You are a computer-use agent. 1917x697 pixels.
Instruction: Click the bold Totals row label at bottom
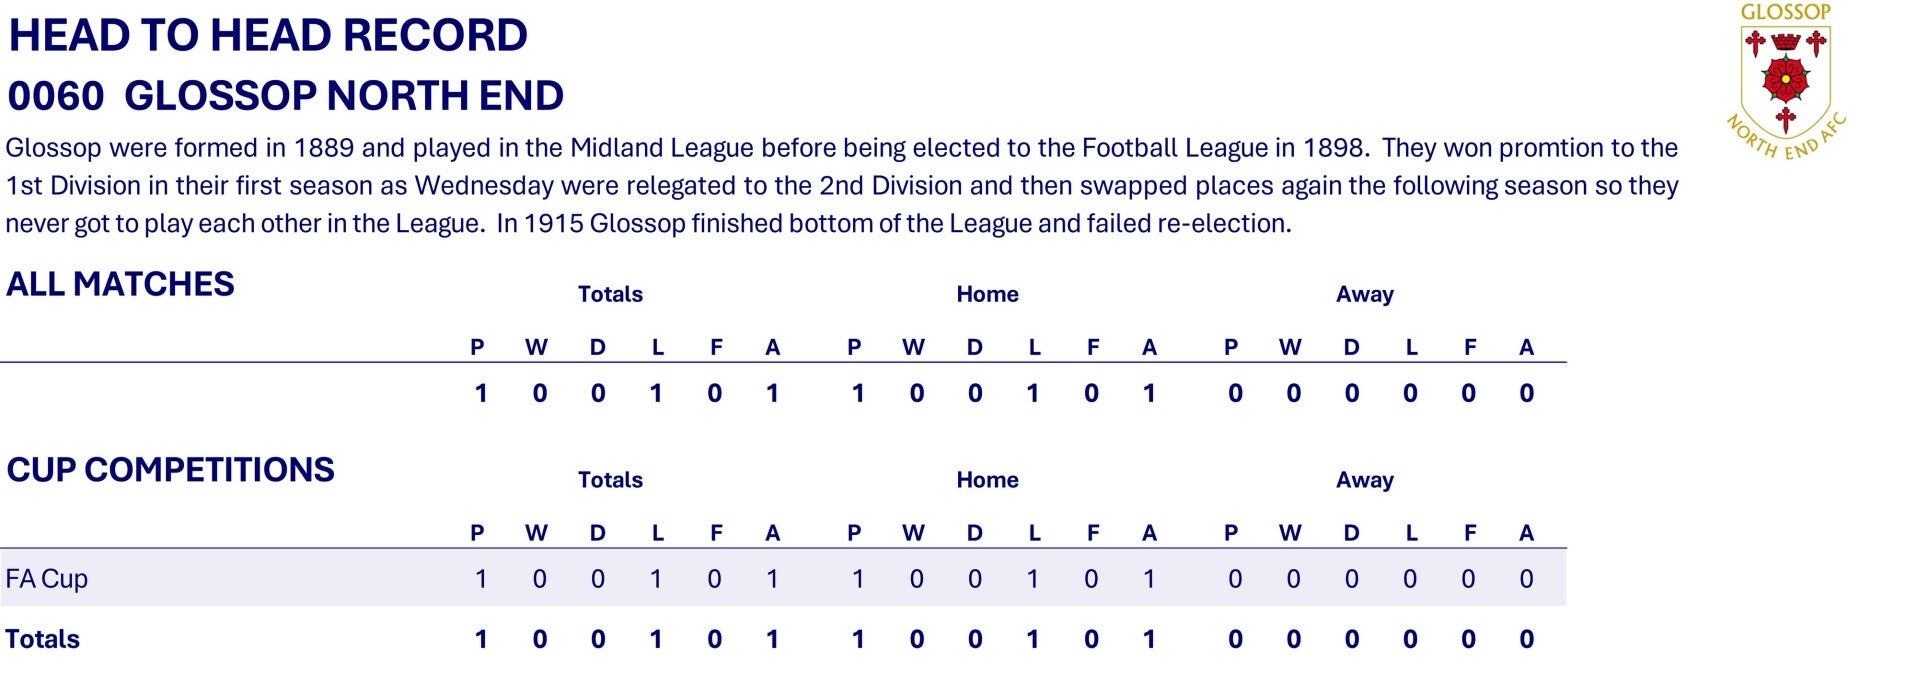[42, 639]
